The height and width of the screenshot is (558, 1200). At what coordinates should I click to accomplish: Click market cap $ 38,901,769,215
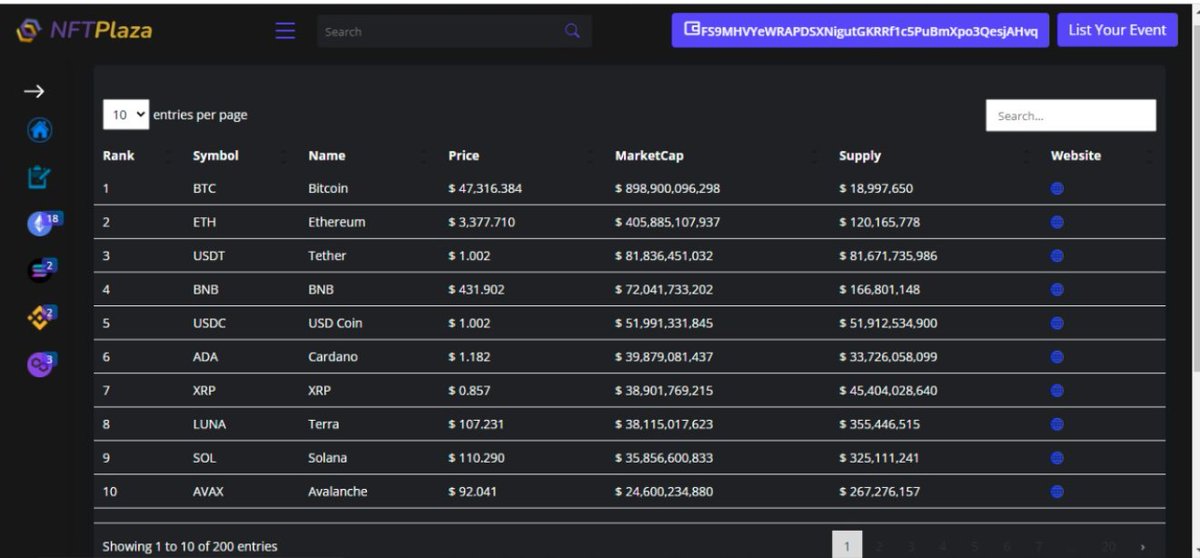(664, 391)
